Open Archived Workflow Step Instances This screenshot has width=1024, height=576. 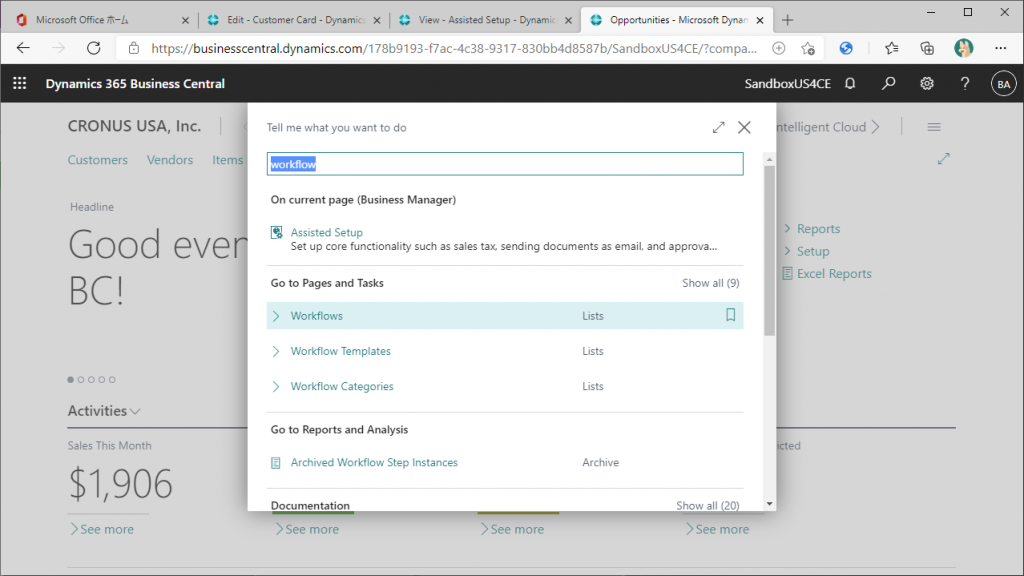[374, 462]
